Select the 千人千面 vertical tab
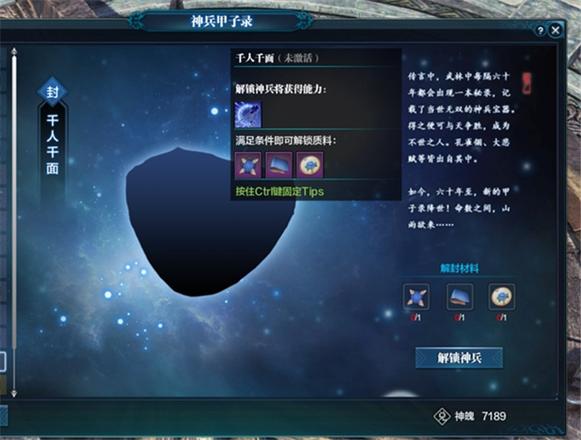 point(52,145)
